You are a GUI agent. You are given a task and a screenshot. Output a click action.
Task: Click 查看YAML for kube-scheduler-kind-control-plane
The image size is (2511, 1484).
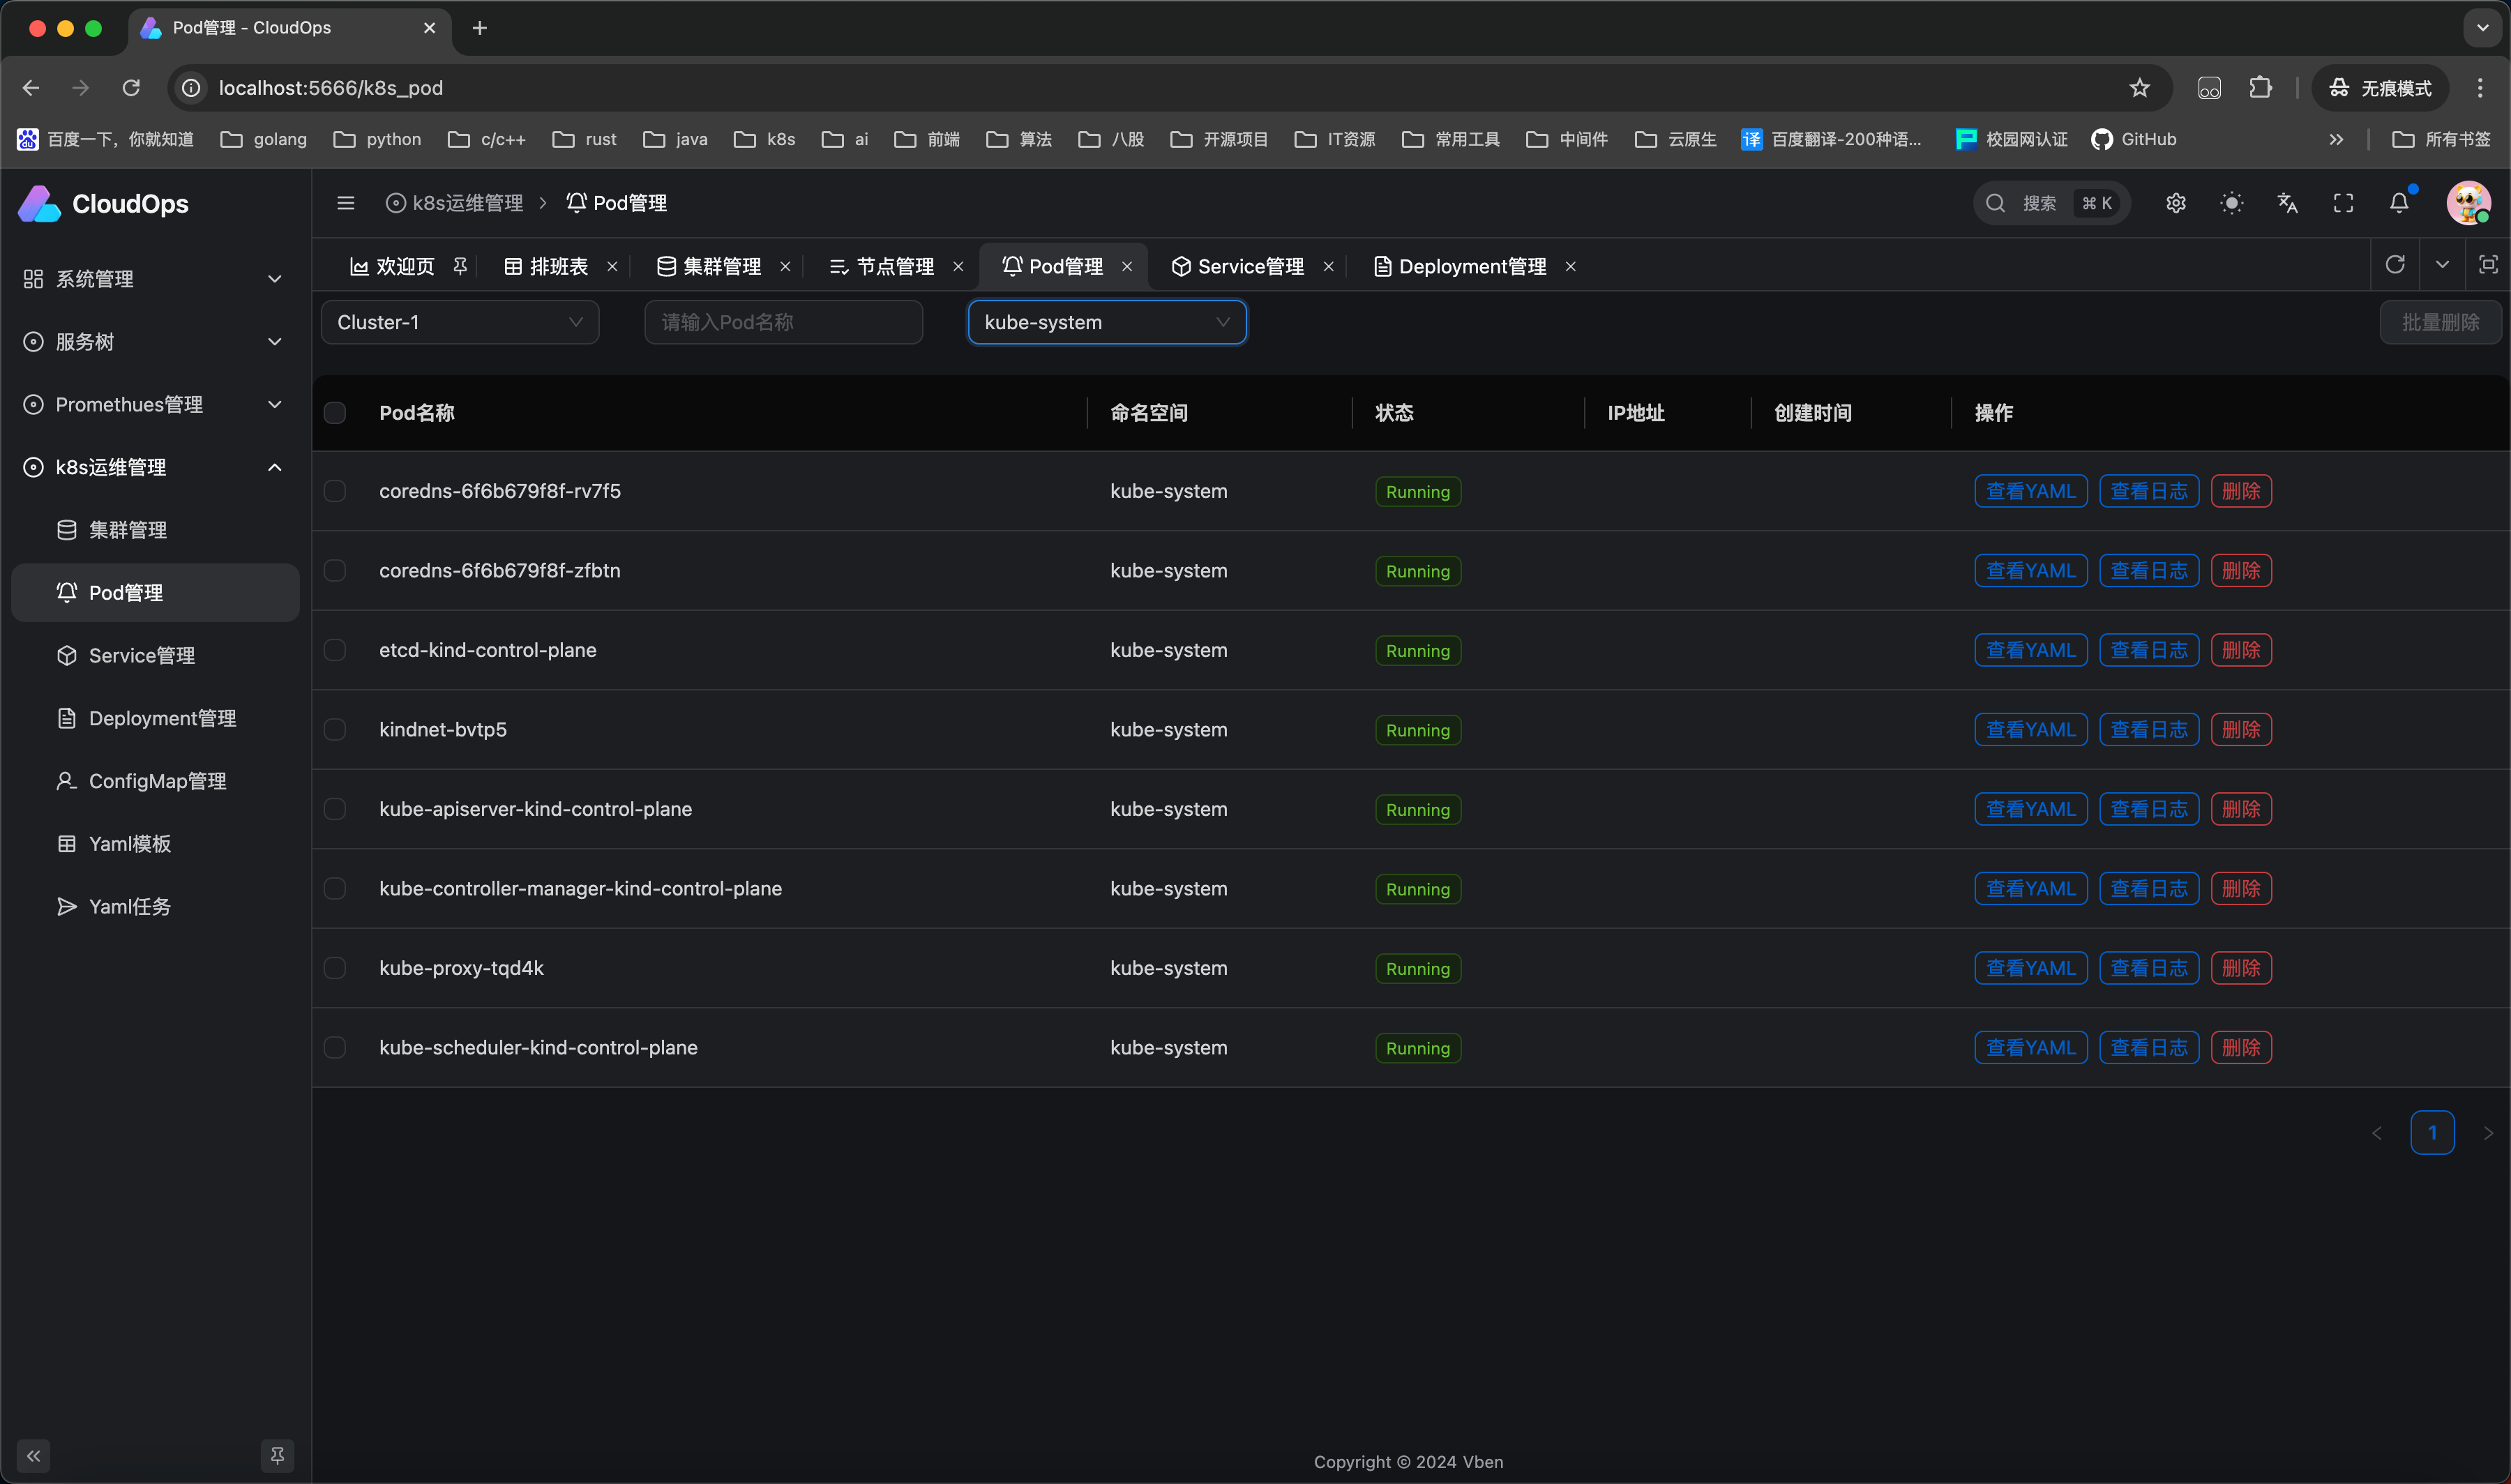(x=2031, y=1048)
